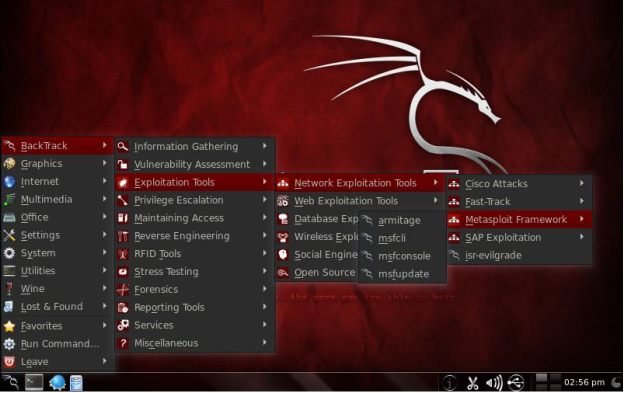Click the RFID Tools antenna icon

(123, 254)
